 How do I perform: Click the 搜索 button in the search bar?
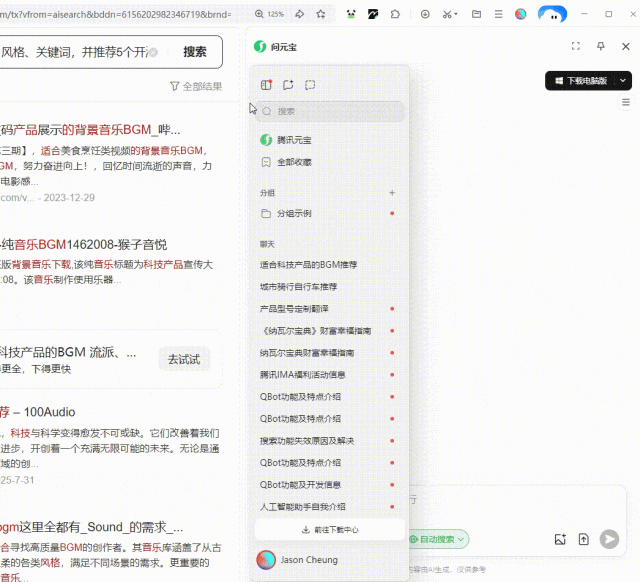[x=195, y=52]
